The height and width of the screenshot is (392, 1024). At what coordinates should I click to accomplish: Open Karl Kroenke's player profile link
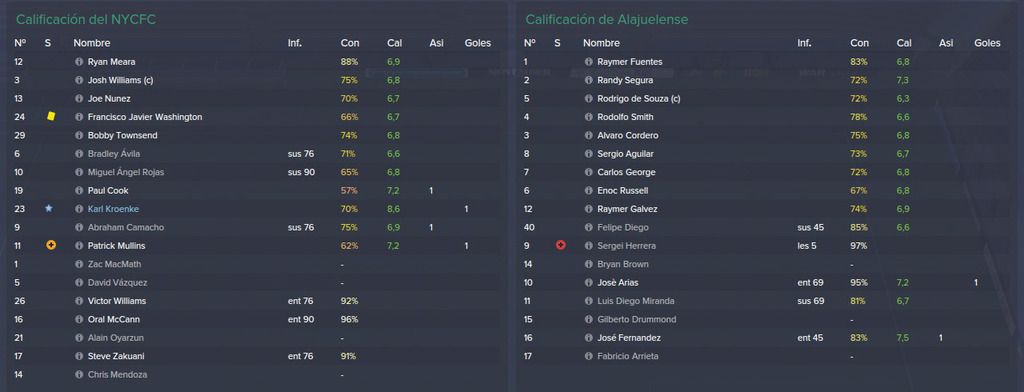[113, 209]
